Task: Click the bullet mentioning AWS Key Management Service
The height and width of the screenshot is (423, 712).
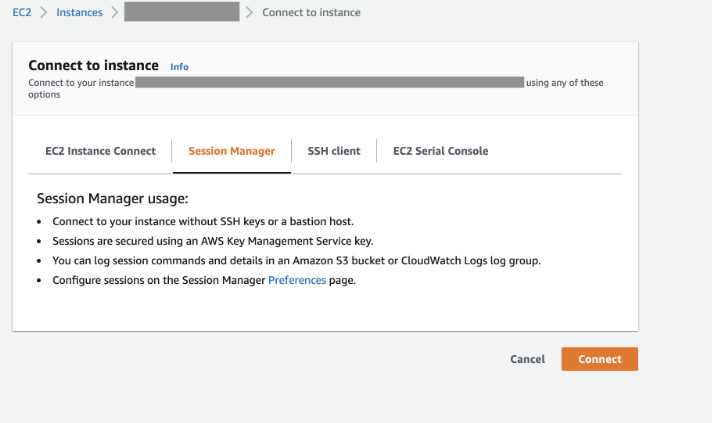Action: (x=213, y=241)
